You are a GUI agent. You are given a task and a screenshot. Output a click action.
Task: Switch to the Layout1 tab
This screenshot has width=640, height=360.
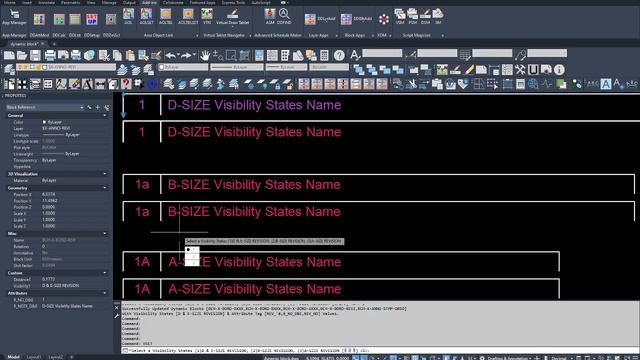(x=34, y=357)
